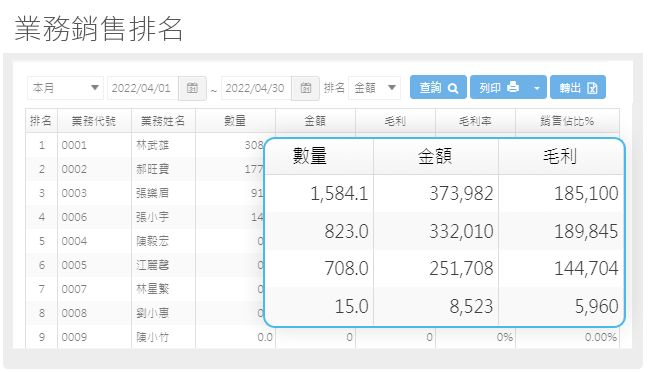Click the printer icon in 列印

point(513,87)
